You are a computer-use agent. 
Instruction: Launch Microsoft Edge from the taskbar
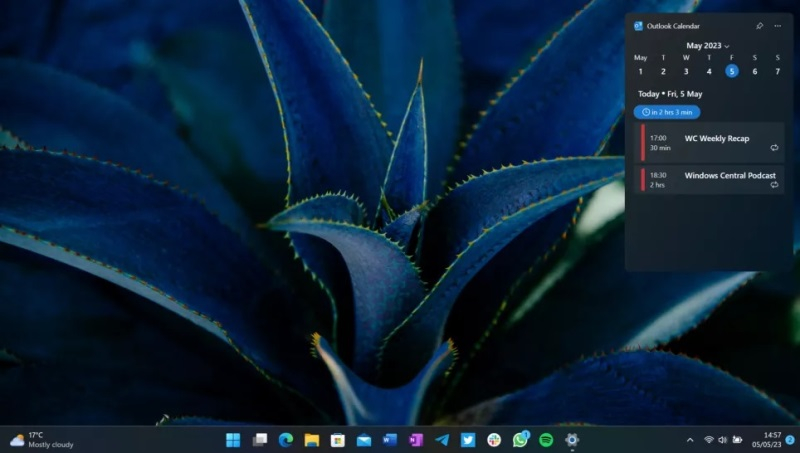pos(285,440)
